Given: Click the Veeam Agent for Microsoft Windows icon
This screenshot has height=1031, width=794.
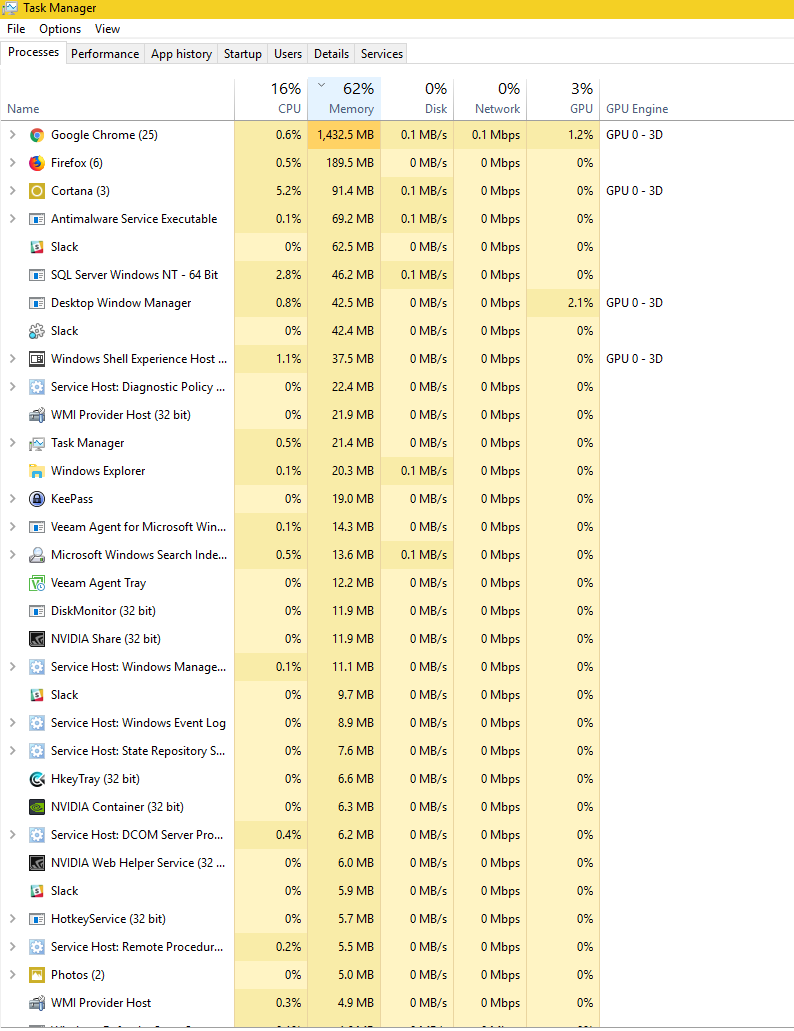Looking at the screenshot, I should click(x=37, y=527).
